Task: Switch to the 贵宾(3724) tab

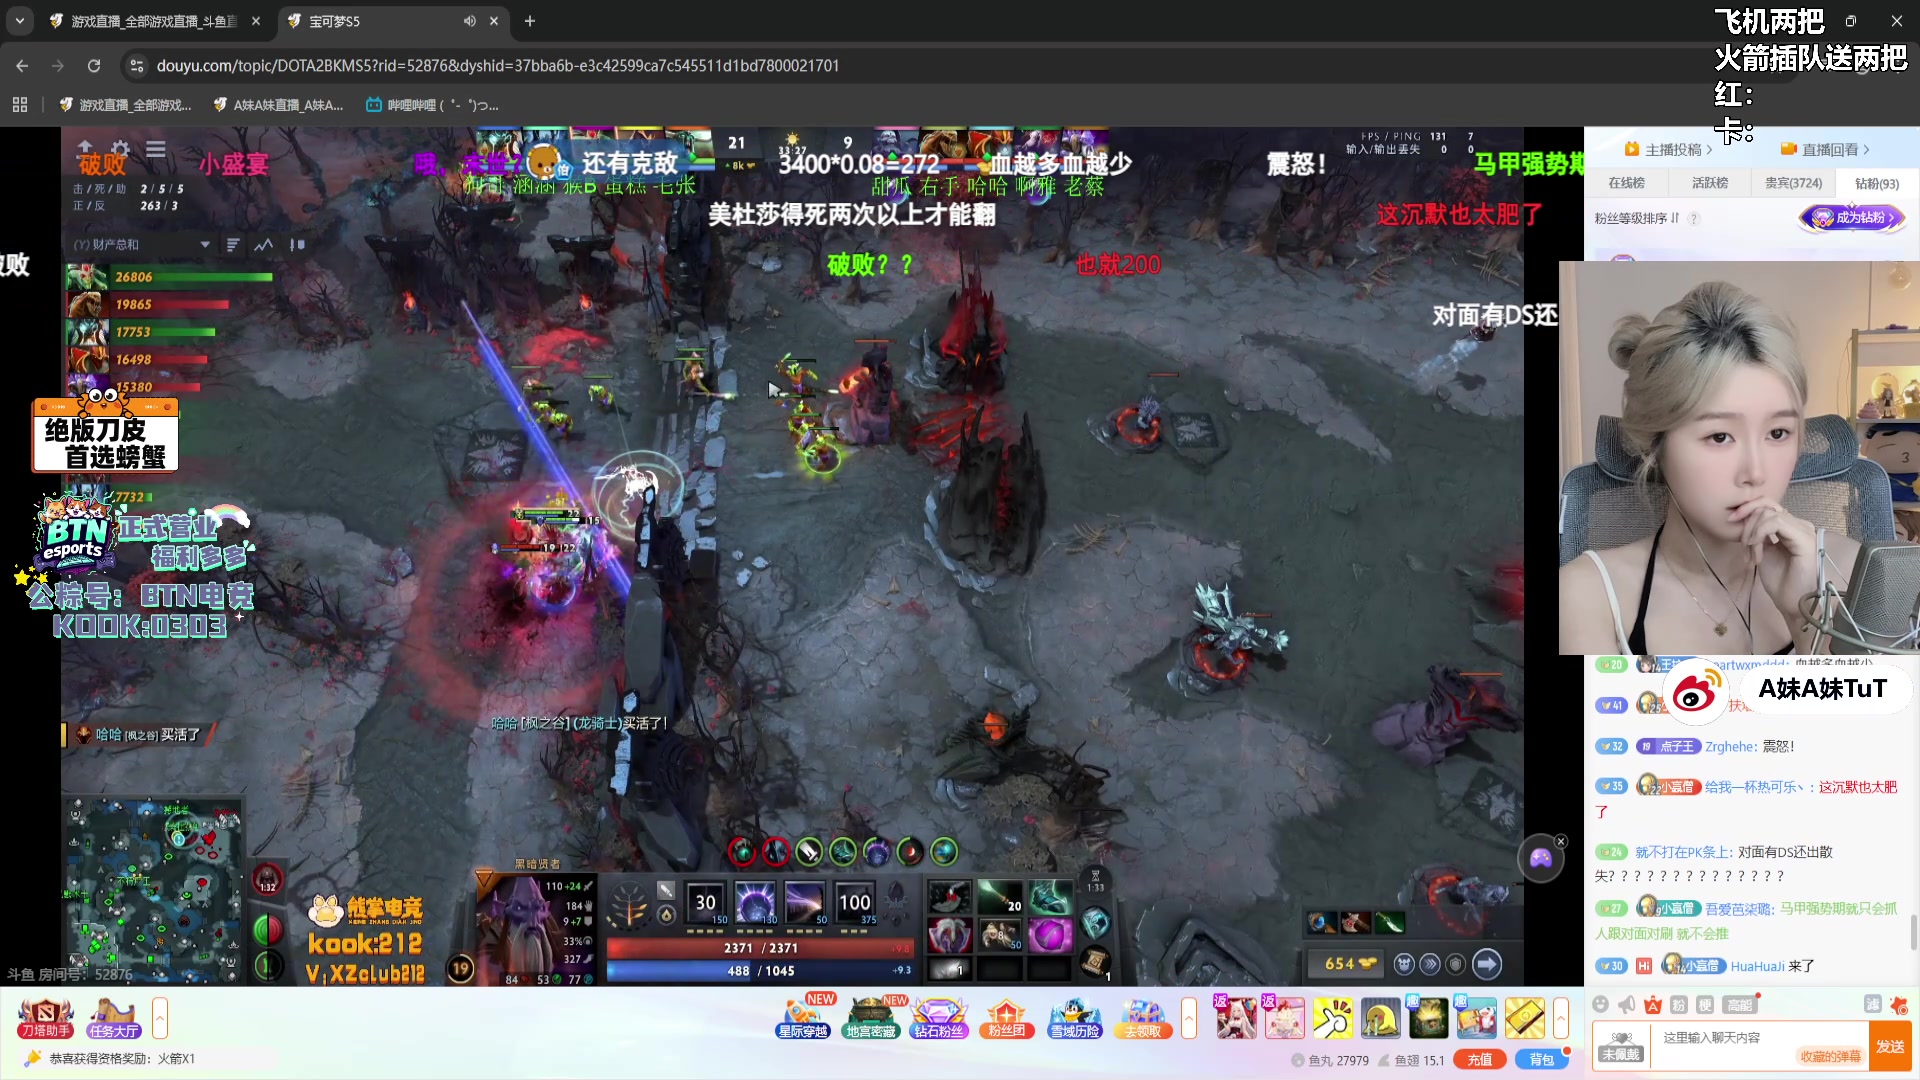Action: [x=1793, y=183]
